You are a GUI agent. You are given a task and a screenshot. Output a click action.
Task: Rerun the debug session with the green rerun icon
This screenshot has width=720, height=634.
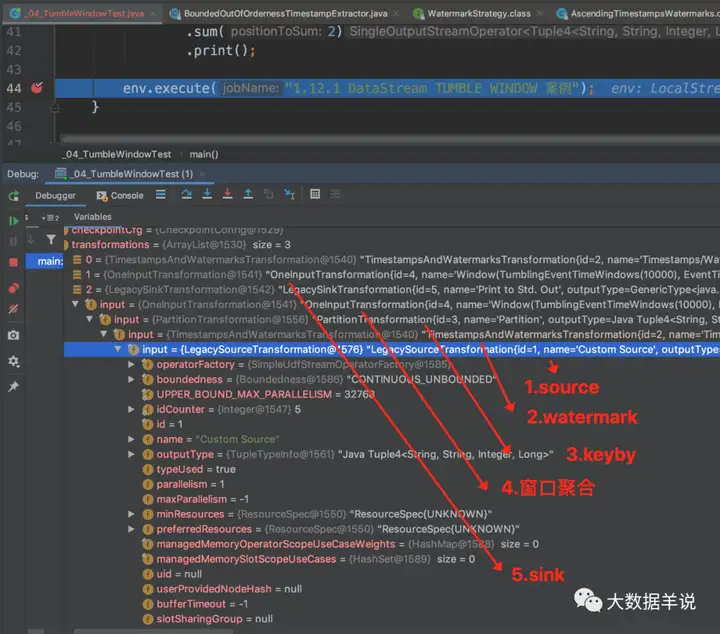pyautogui.click(x=13, y=196)
